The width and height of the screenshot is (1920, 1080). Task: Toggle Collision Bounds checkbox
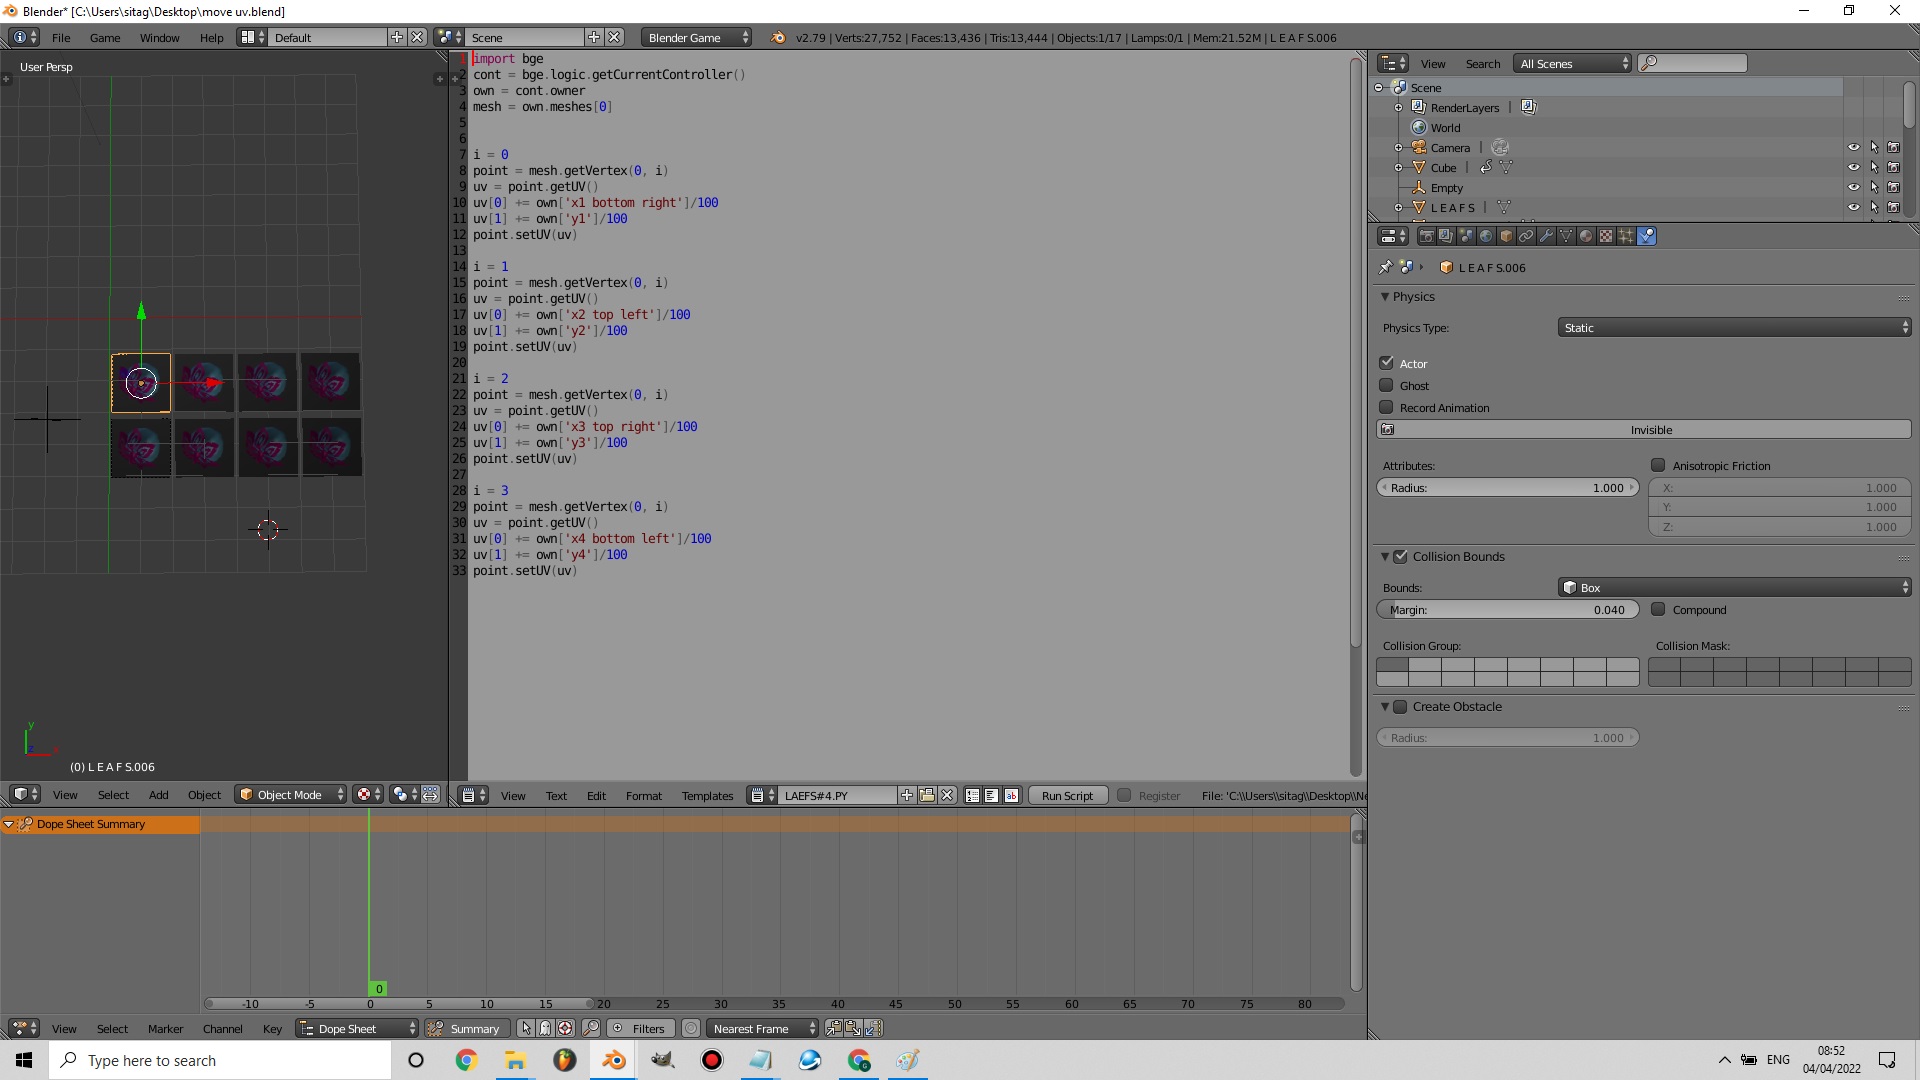point(1401,556)
